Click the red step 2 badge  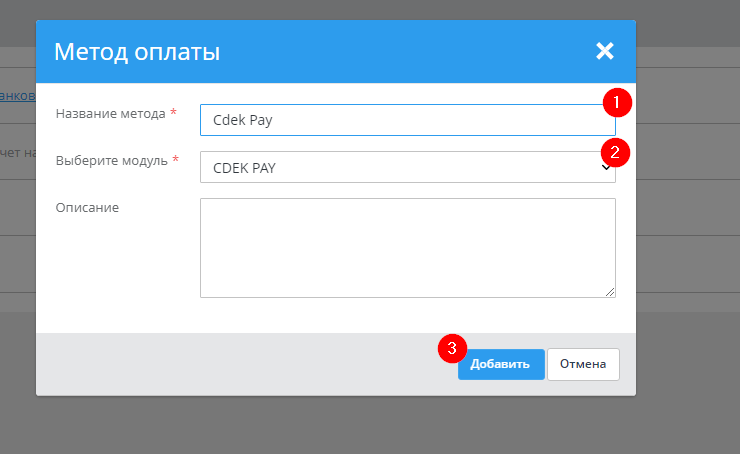616,152
